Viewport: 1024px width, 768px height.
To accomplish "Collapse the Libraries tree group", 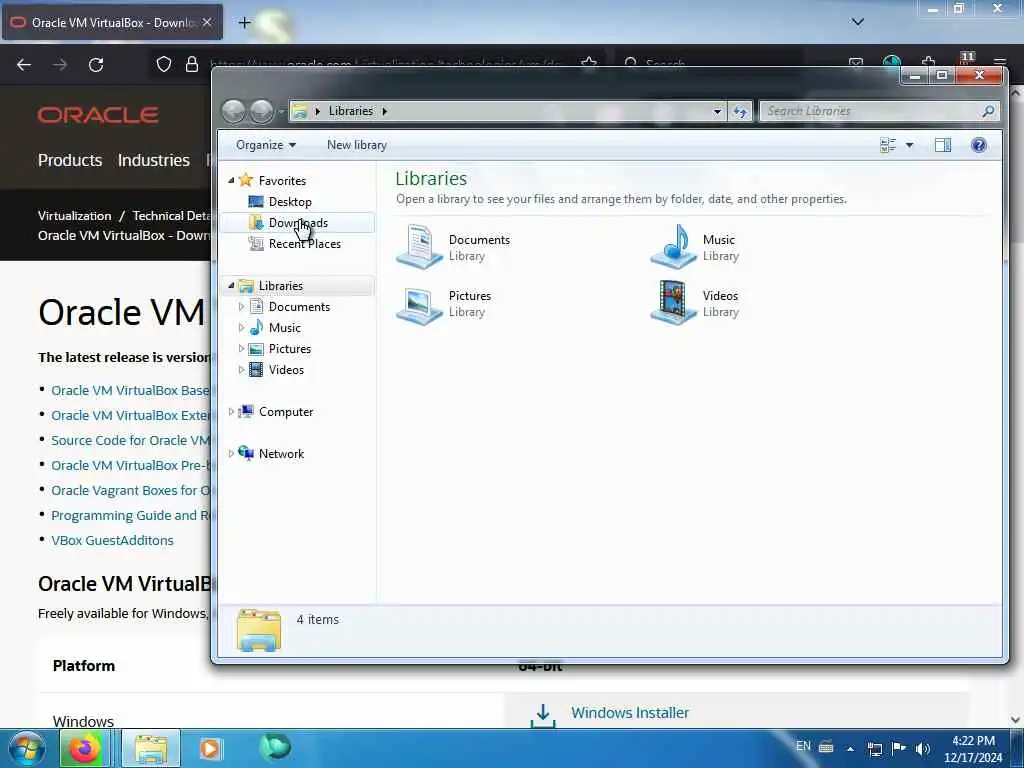I will [x=231, y=285].
